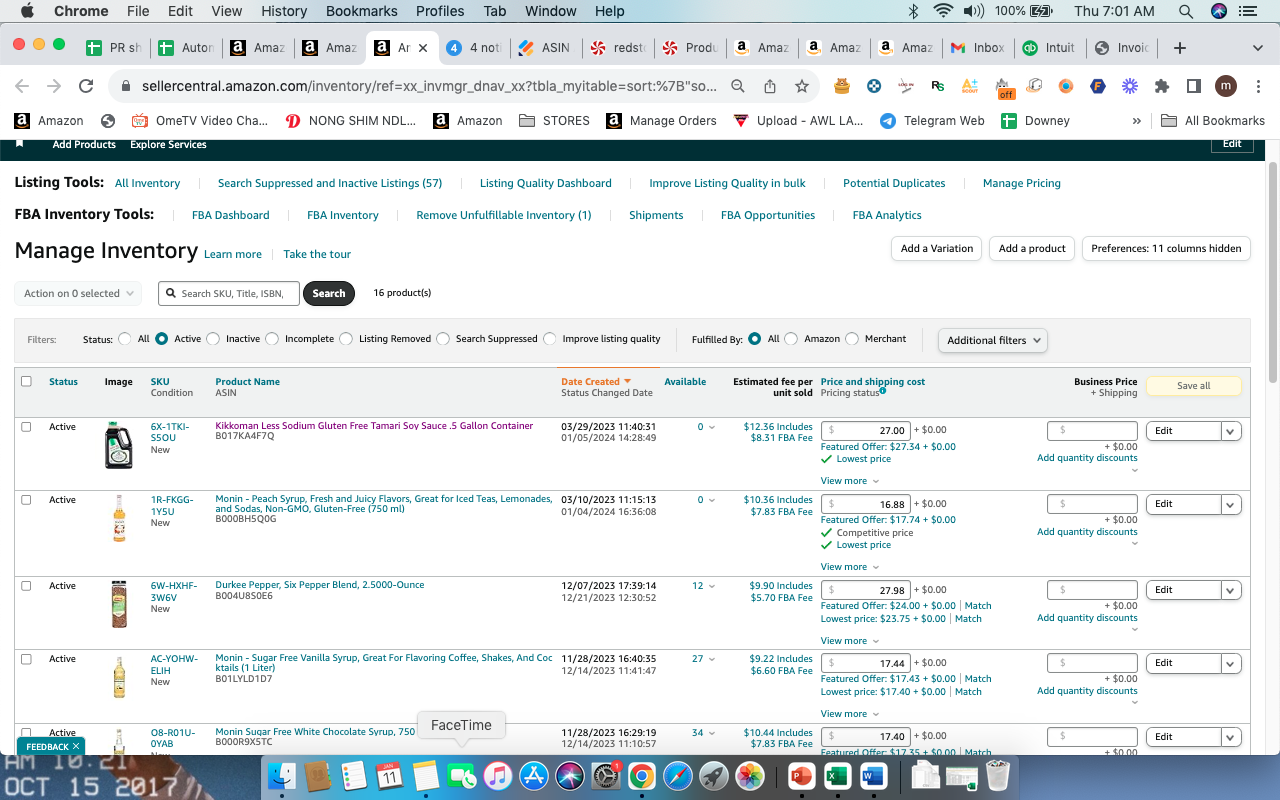The width and height of the screenshot is (1280, 800).
Task: Click the "Search SKU, Title, ISBN" field
Action: coord(229,293)
